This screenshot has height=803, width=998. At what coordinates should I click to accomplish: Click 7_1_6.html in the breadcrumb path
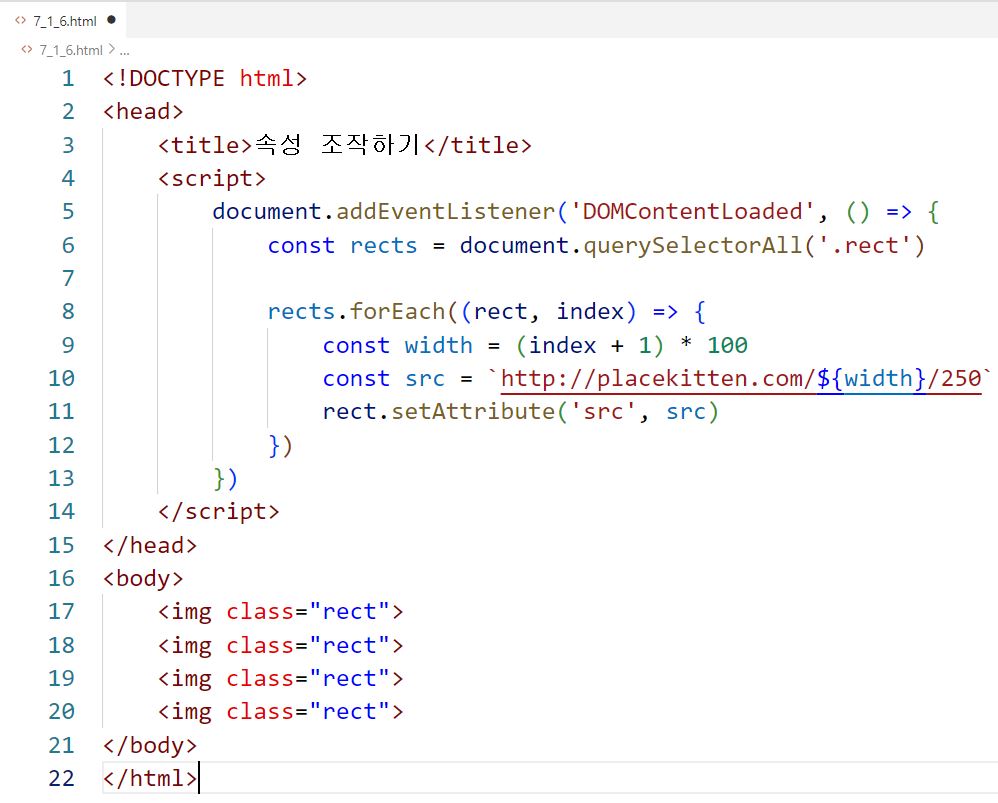click(71, 50)
